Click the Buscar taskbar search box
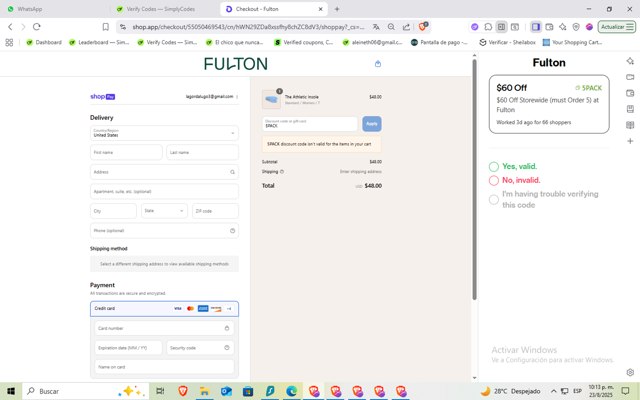Viewport: 640px width, 400px height. tap(86, 391)
